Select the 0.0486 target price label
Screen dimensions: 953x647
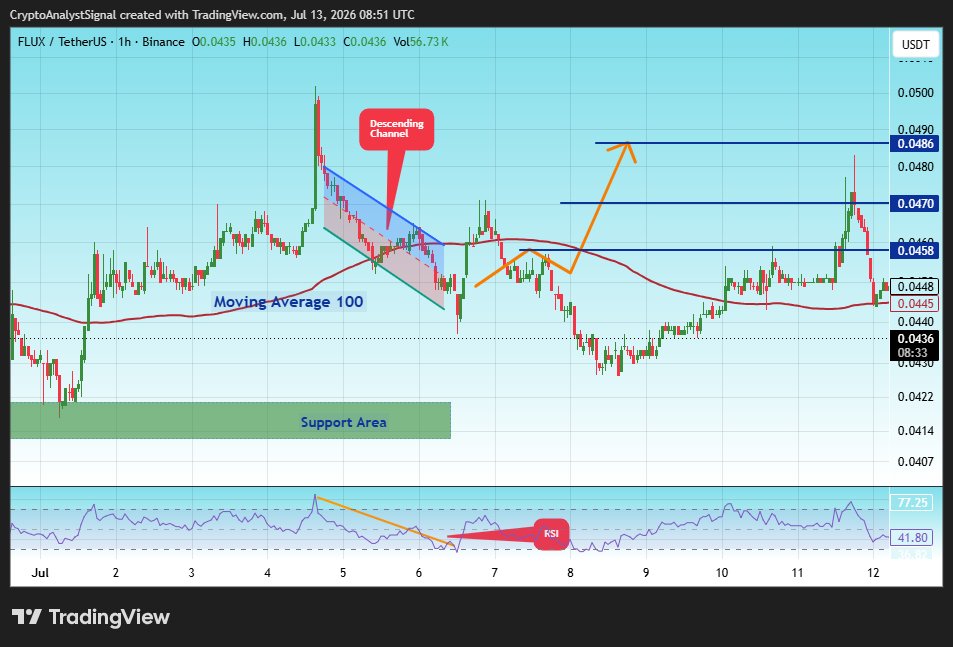click(915, 144)
